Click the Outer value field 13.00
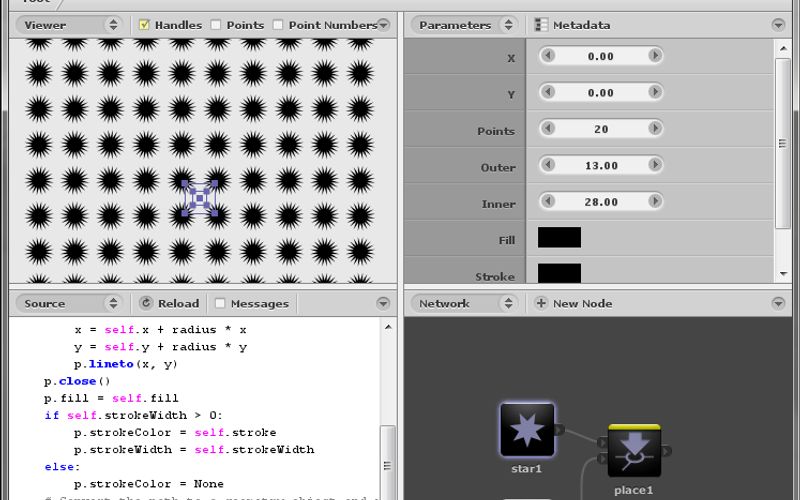The image size is (800, 500). (601, 166)
